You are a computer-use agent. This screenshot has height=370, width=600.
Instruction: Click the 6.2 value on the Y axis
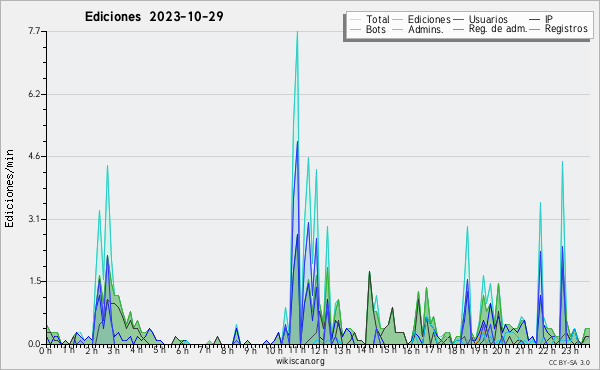pos(34,94)
